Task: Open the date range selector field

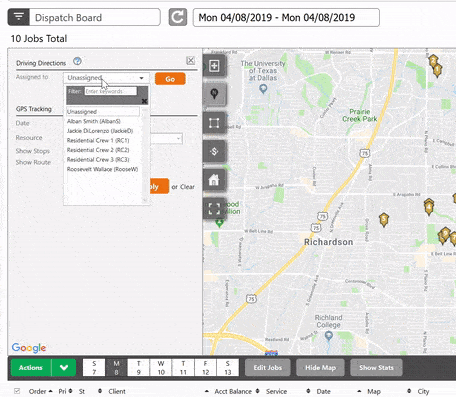Action: 286,17
